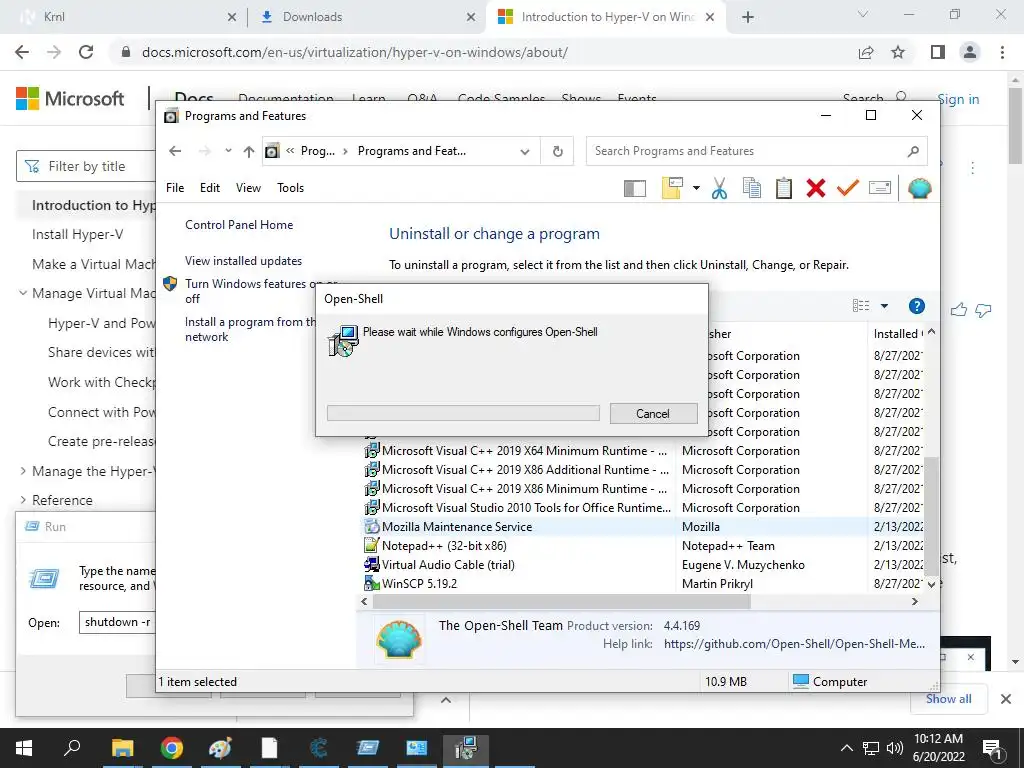Open Classic Explorer settings shell icon

click(x=920, y=188)
